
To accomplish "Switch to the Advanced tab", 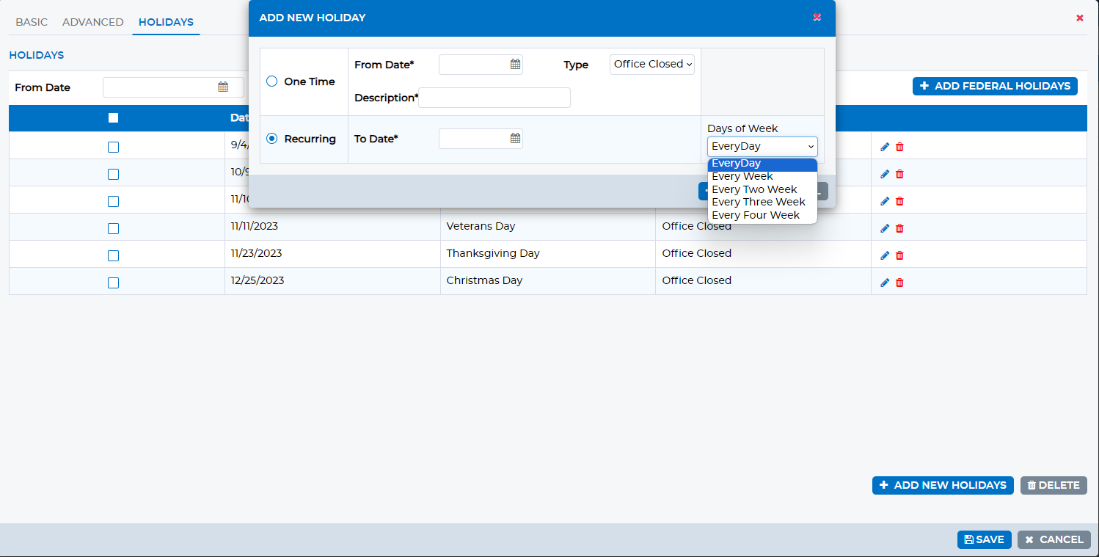I will (x=93, y=22).
